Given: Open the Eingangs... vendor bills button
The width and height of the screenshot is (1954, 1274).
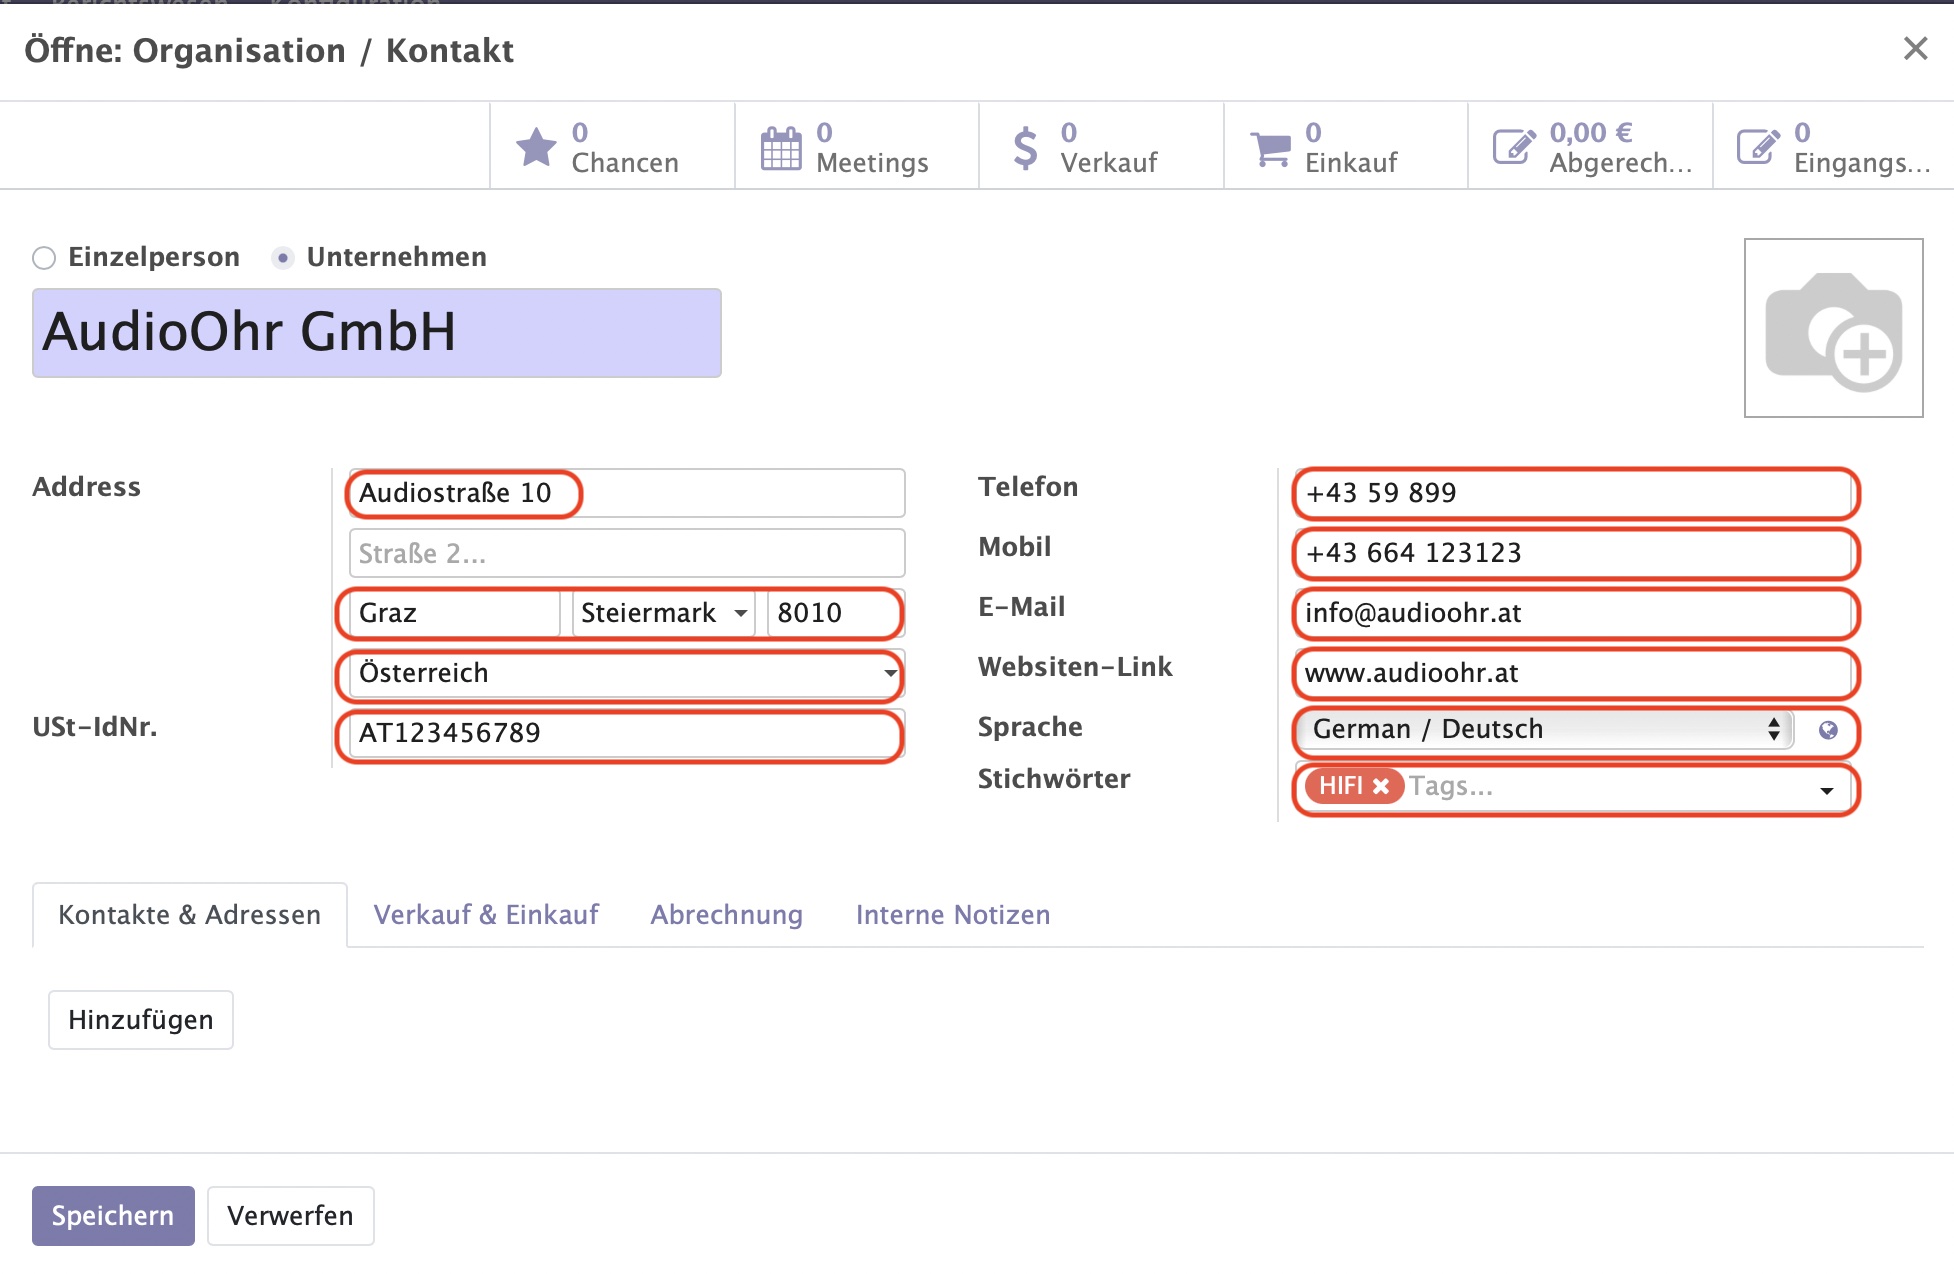Looking at the screenshot, I should [x=1834, y=146].
